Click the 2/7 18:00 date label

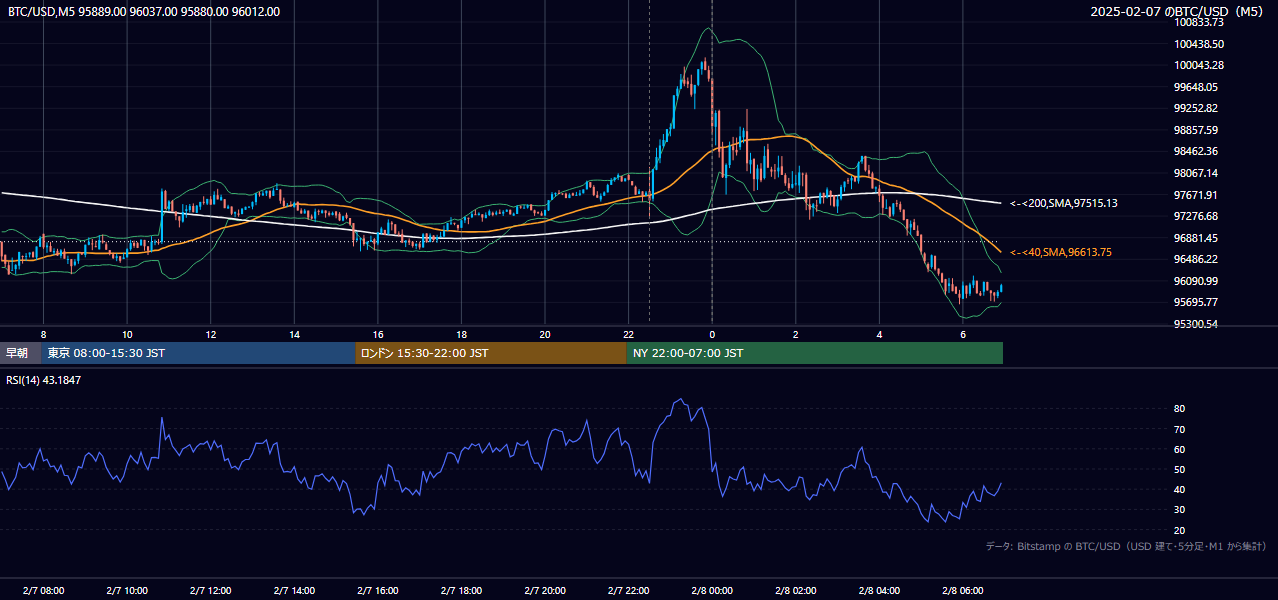click(461, 591)
